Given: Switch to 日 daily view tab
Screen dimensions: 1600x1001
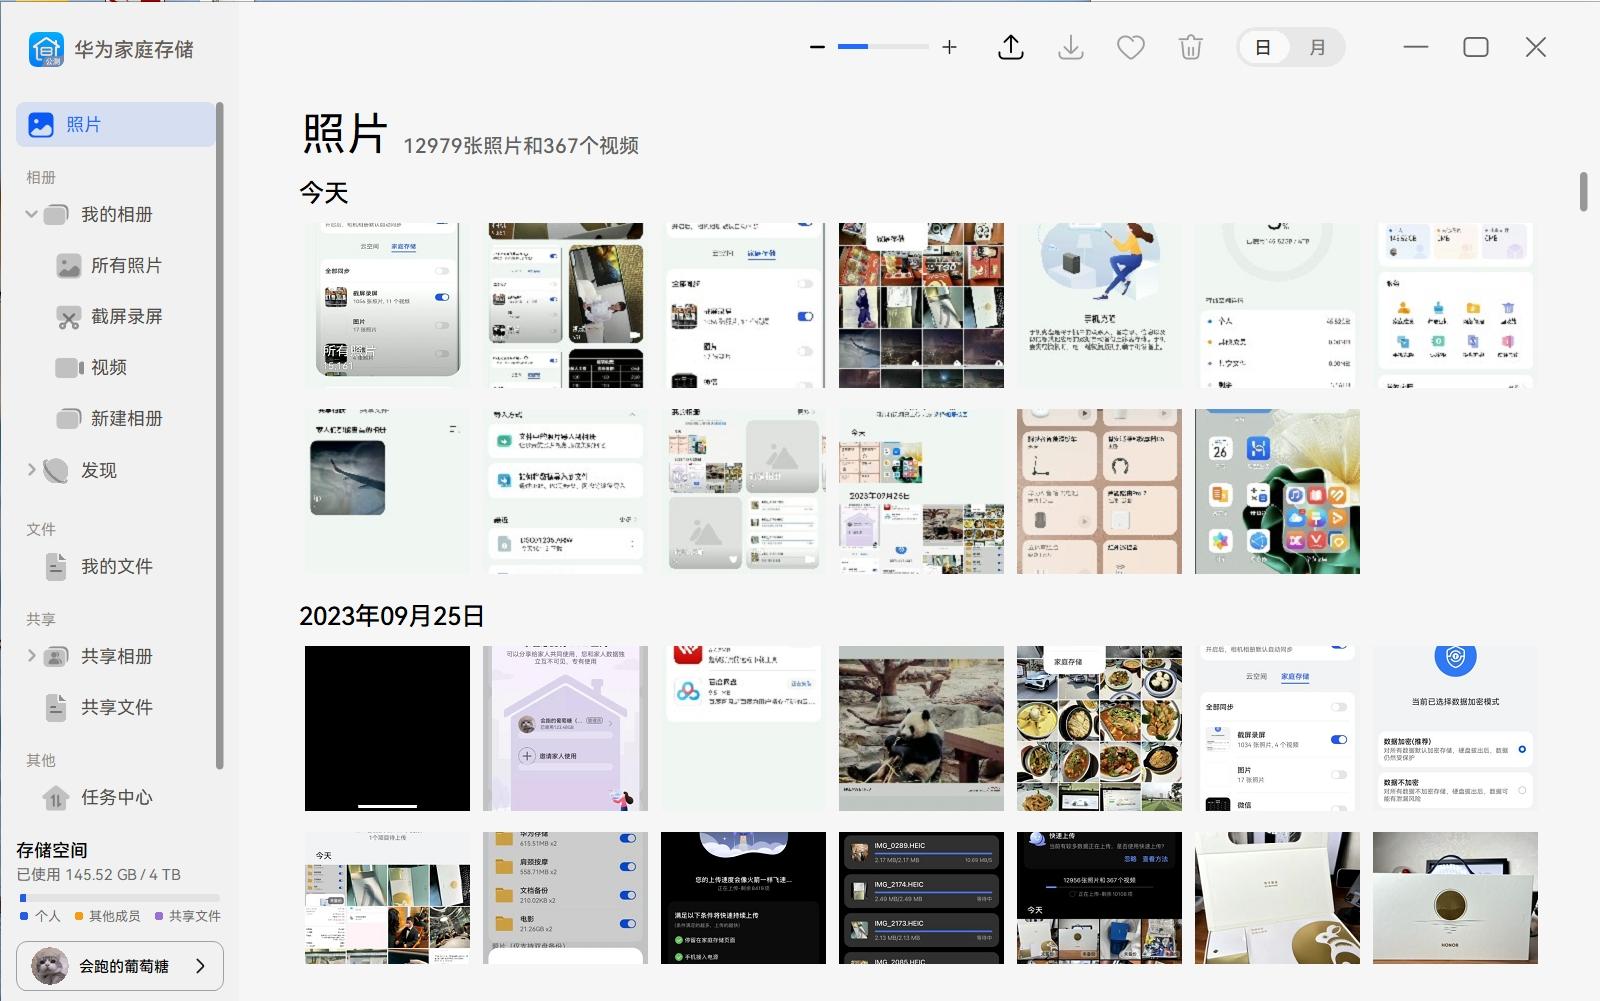Looking at the screenshot, I should [x=1264, y=47].
